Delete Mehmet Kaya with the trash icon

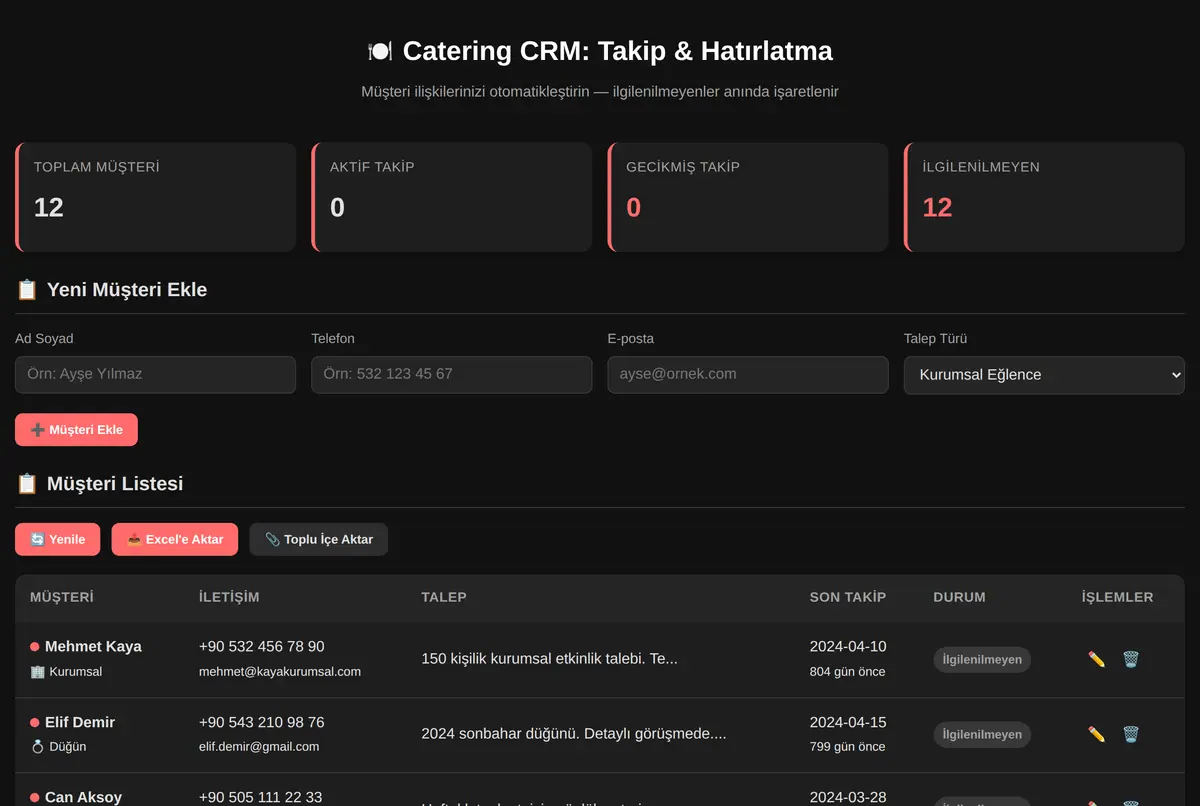[1130, 659]
